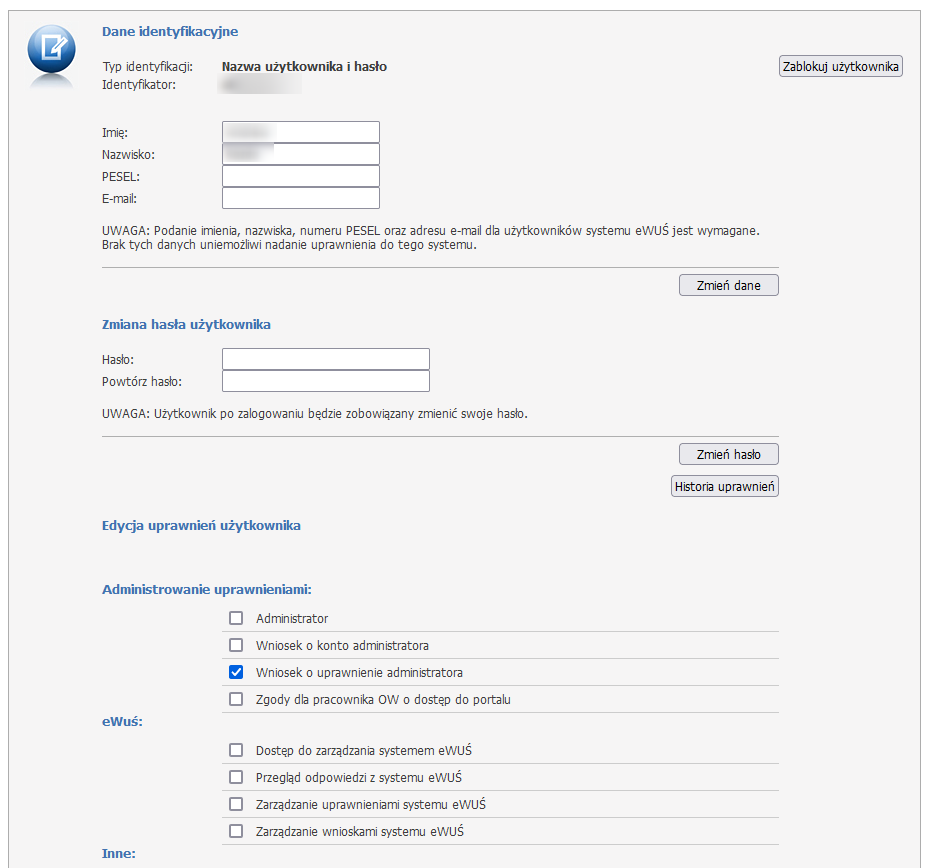This screenshot has width=932, height=868.
Task: Click into the E-mail field
Action: click(x=301, y=198)
